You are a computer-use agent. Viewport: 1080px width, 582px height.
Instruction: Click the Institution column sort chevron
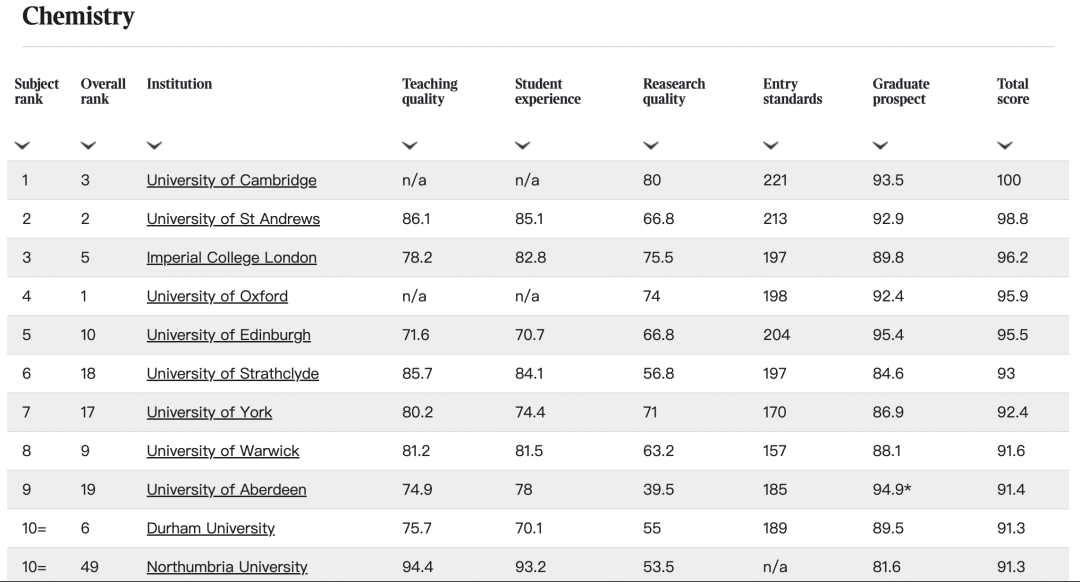(154, 146)
